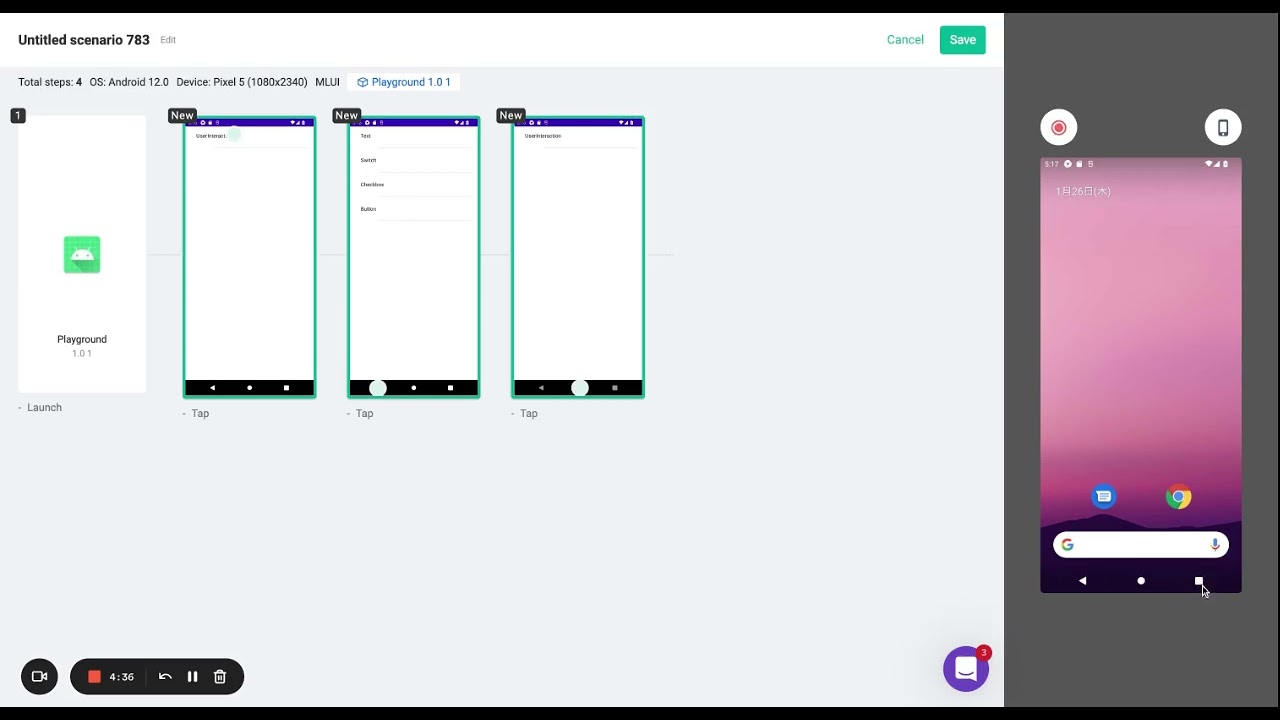Open the chat support widget
This screenshot has height=720, width=1280.
coord(966,669)
